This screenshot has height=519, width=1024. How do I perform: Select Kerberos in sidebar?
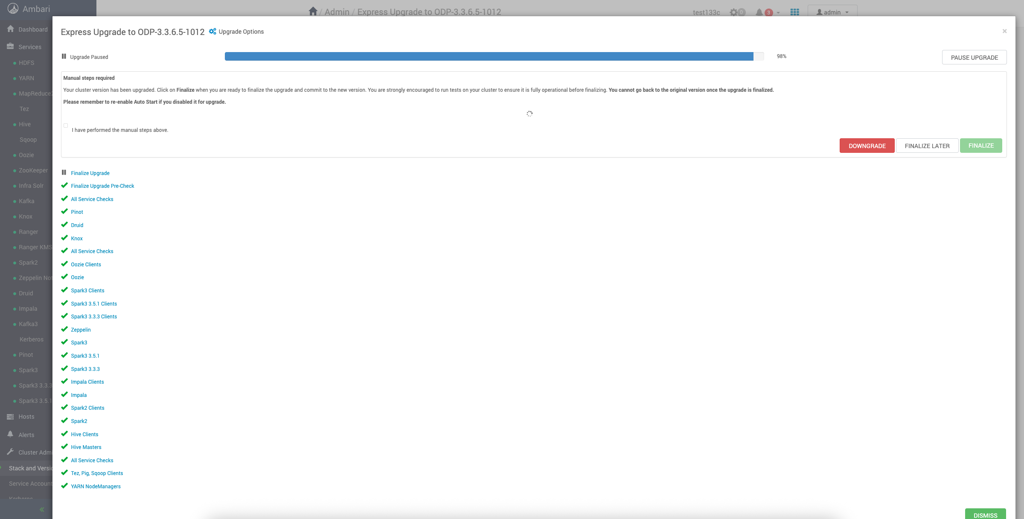[x=31, y=339]
